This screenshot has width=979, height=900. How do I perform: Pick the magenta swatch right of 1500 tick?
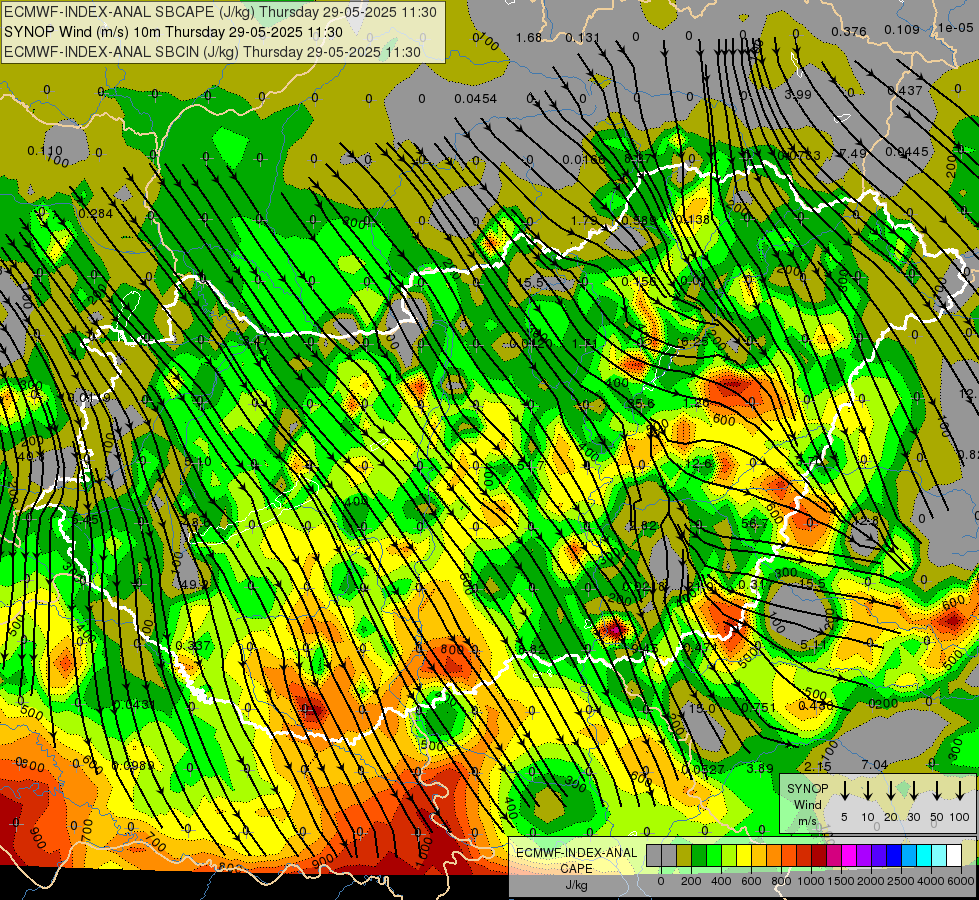[849, 855]
